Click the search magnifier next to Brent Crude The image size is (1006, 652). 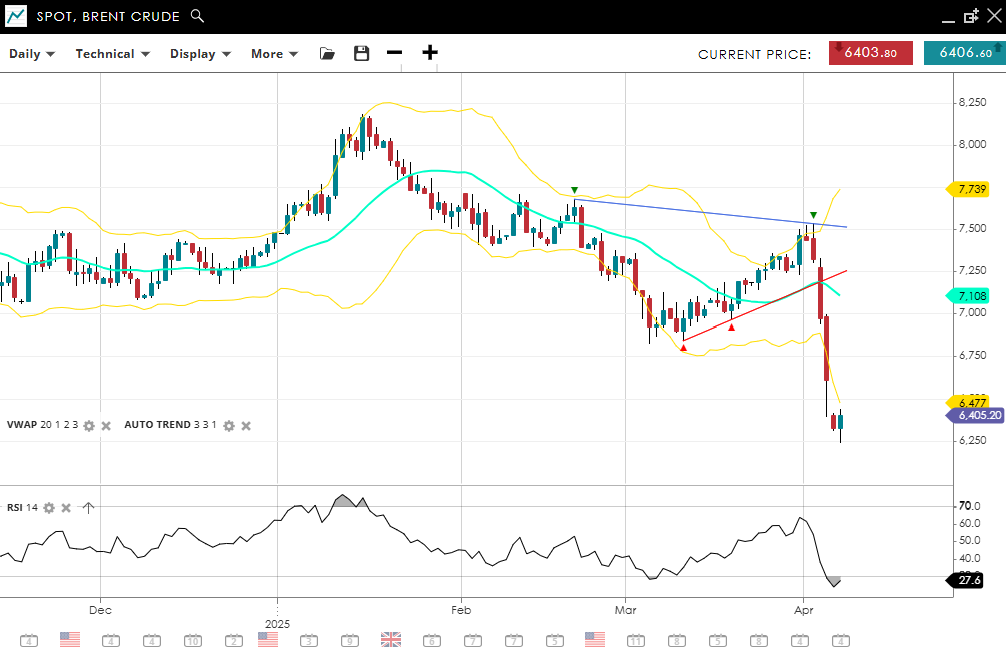(x=197, y=16)
